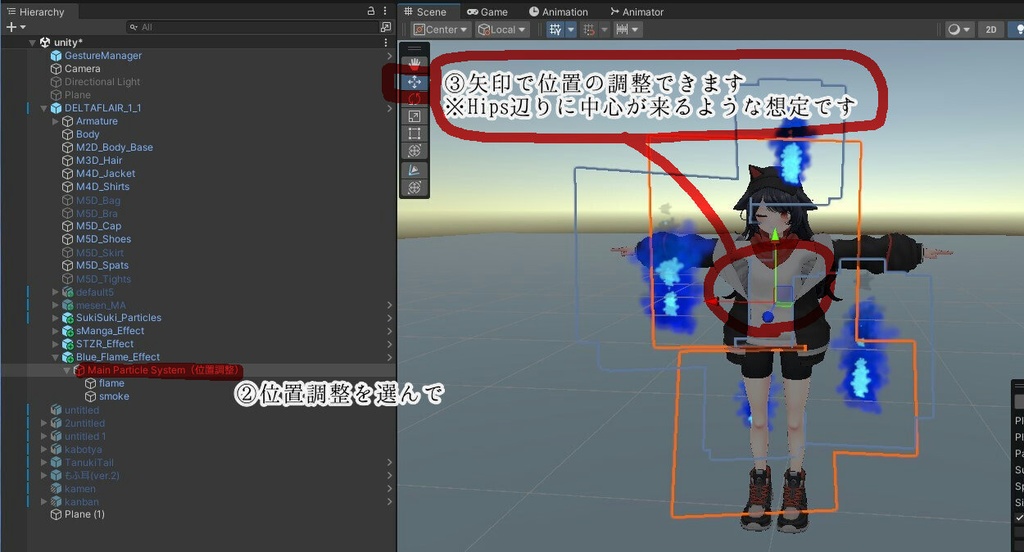
Task: Toggle Scene lighting bulb button
Action: (x=1018, y=29)
